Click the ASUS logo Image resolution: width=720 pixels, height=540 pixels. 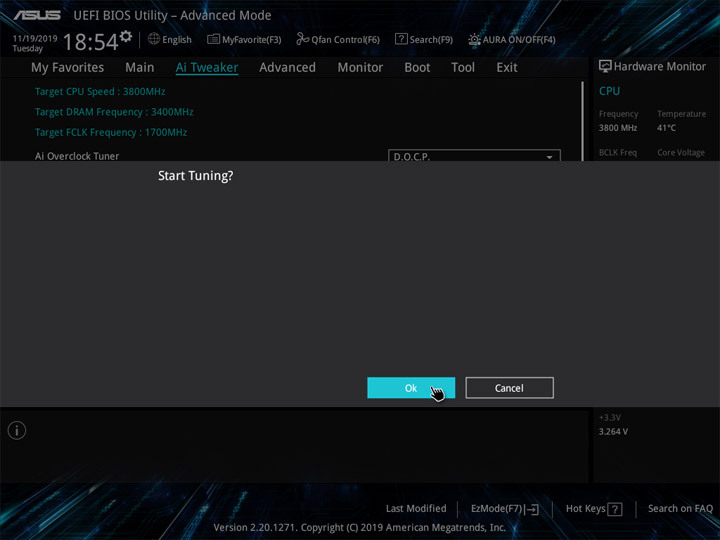tap(37, 15)
